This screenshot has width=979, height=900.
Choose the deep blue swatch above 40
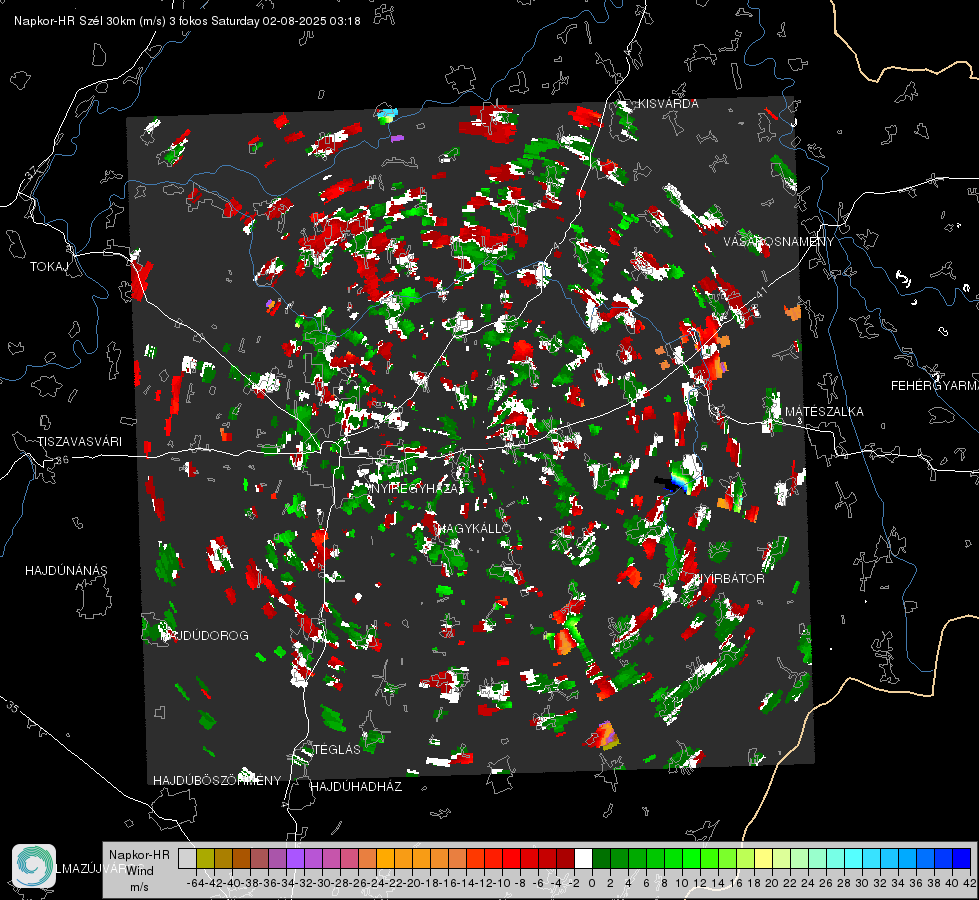(962, 858)
